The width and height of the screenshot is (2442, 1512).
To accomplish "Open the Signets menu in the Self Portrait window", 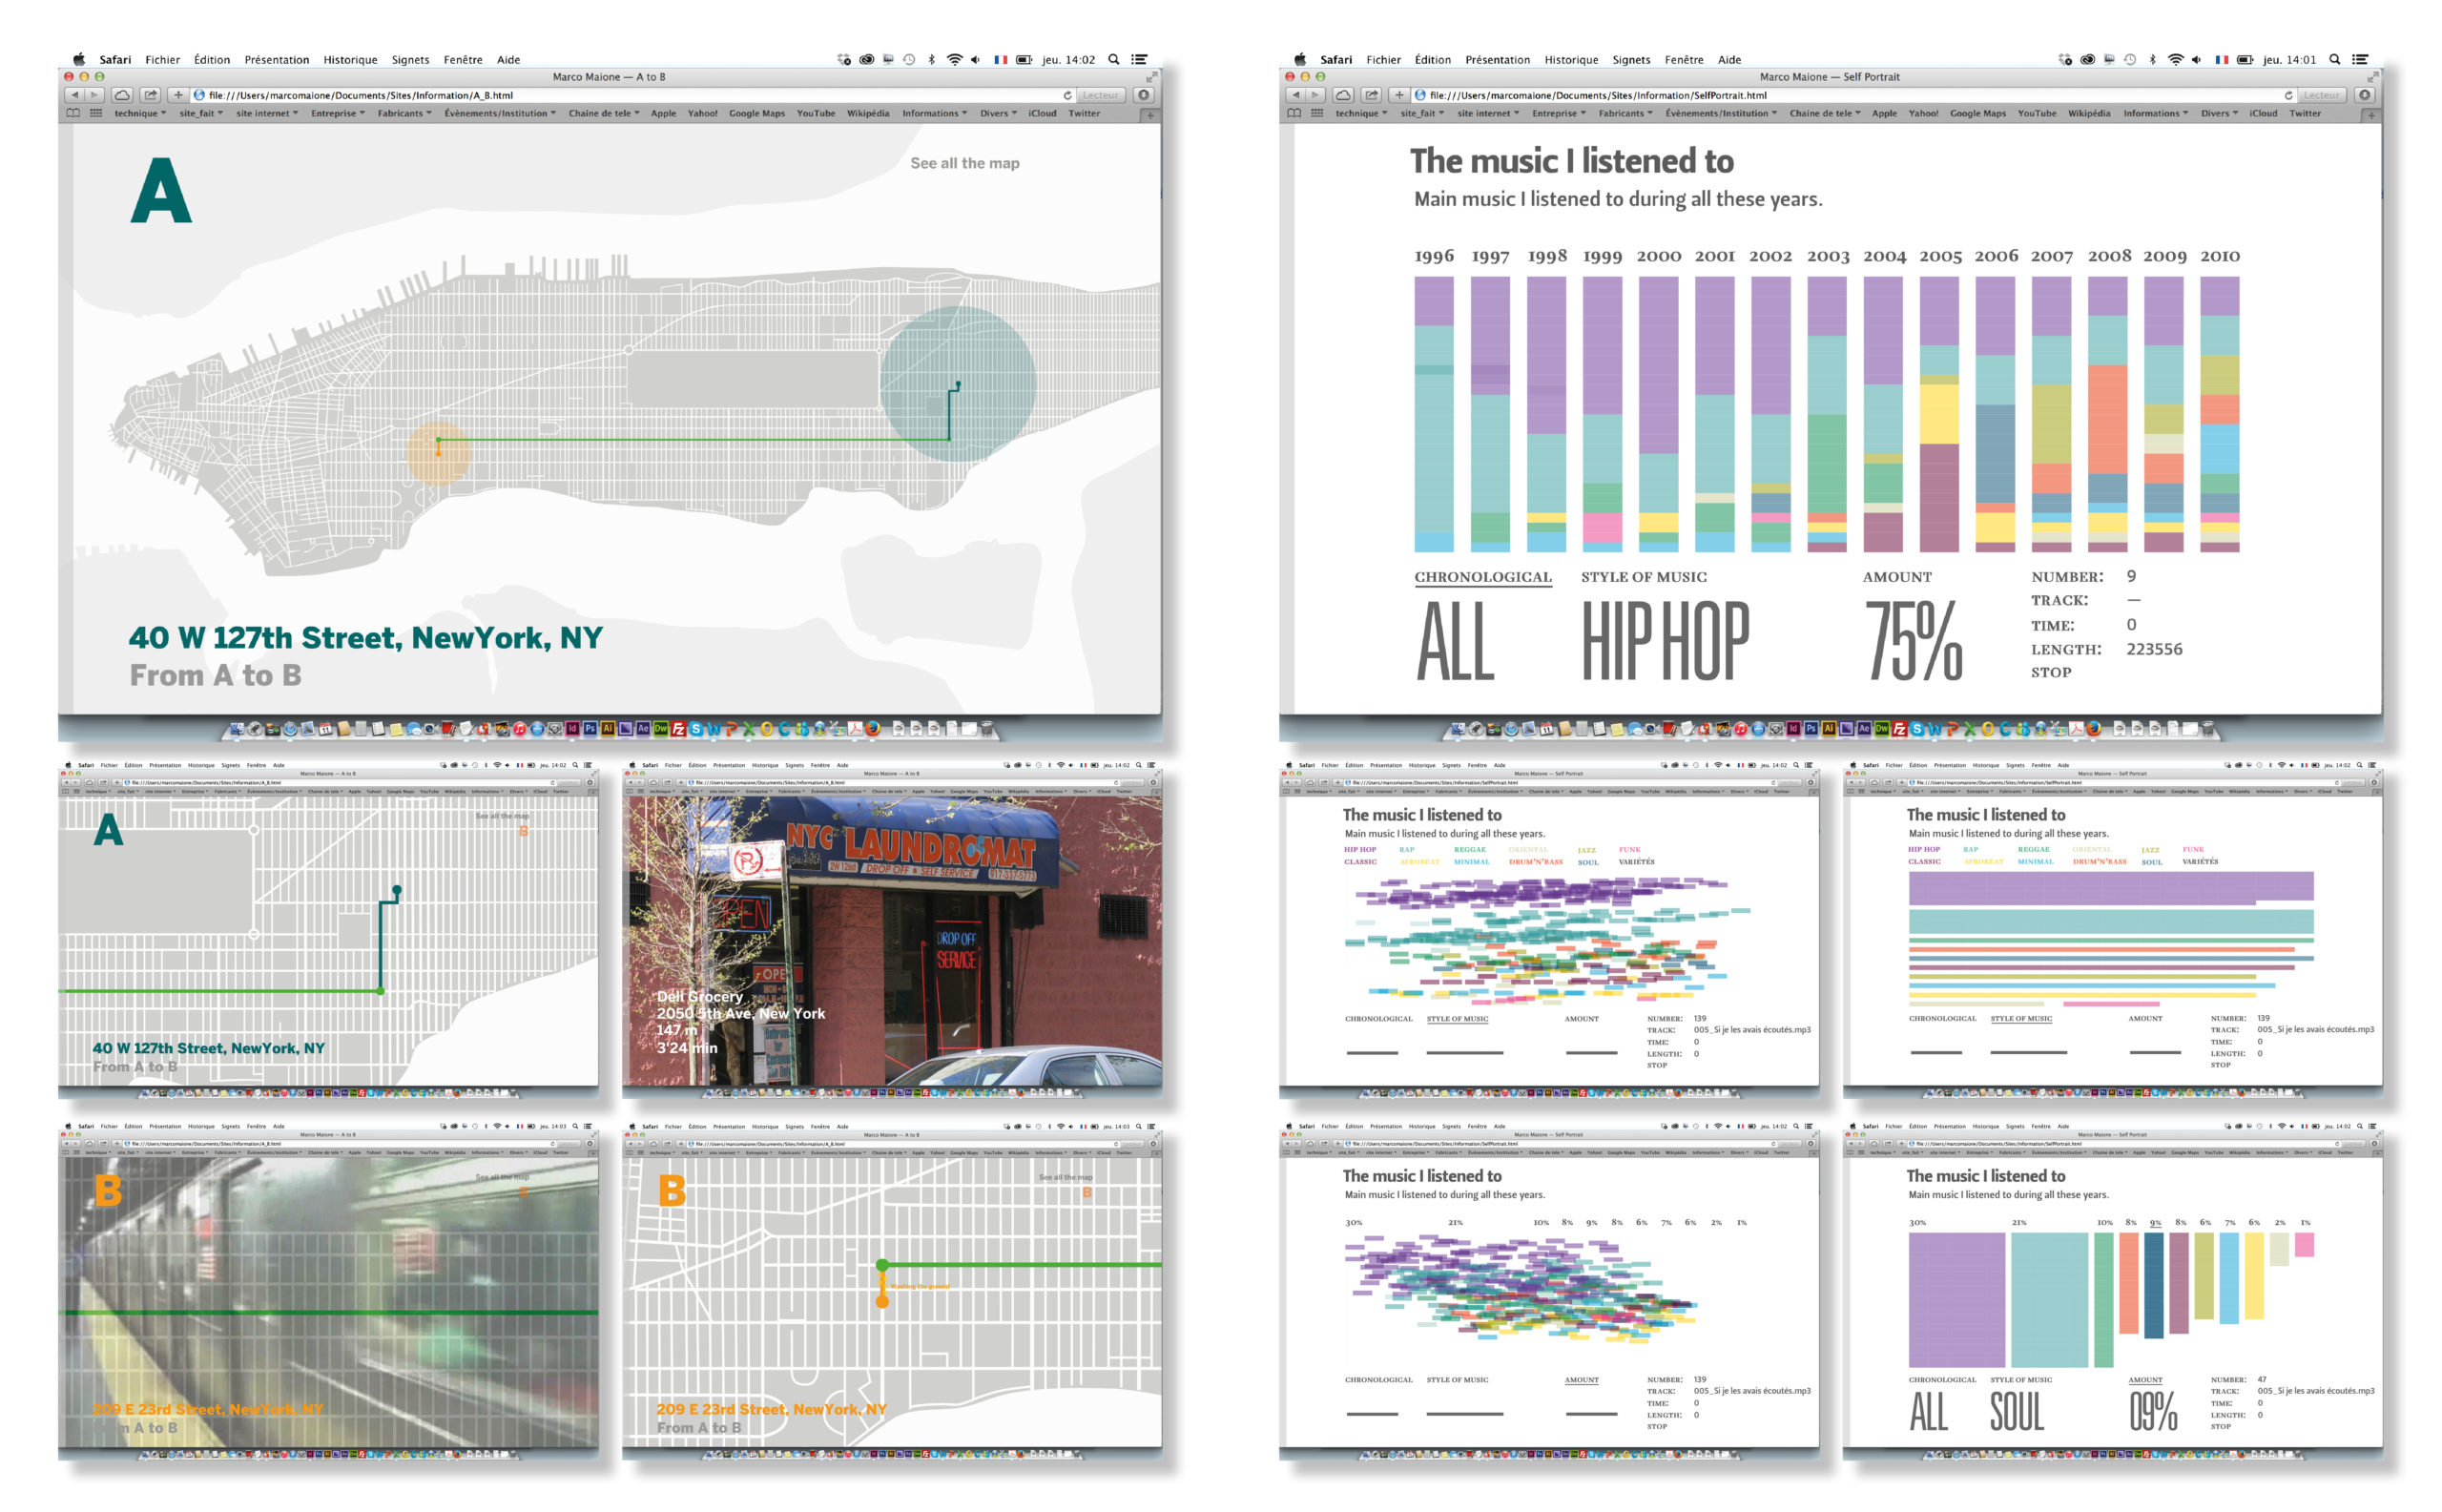I will click(1630, 59).
